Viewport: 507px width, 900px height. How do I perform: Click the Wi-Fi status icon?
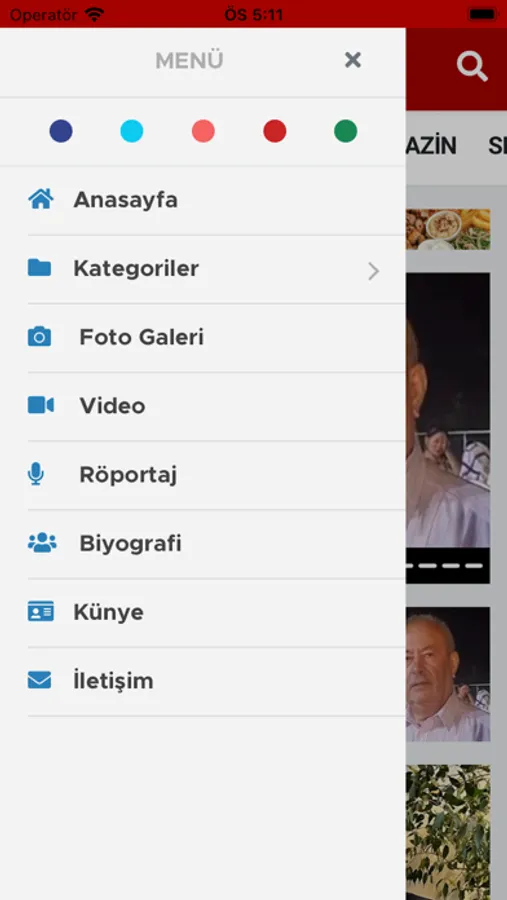pyautogui.click(x=94, y=14)
